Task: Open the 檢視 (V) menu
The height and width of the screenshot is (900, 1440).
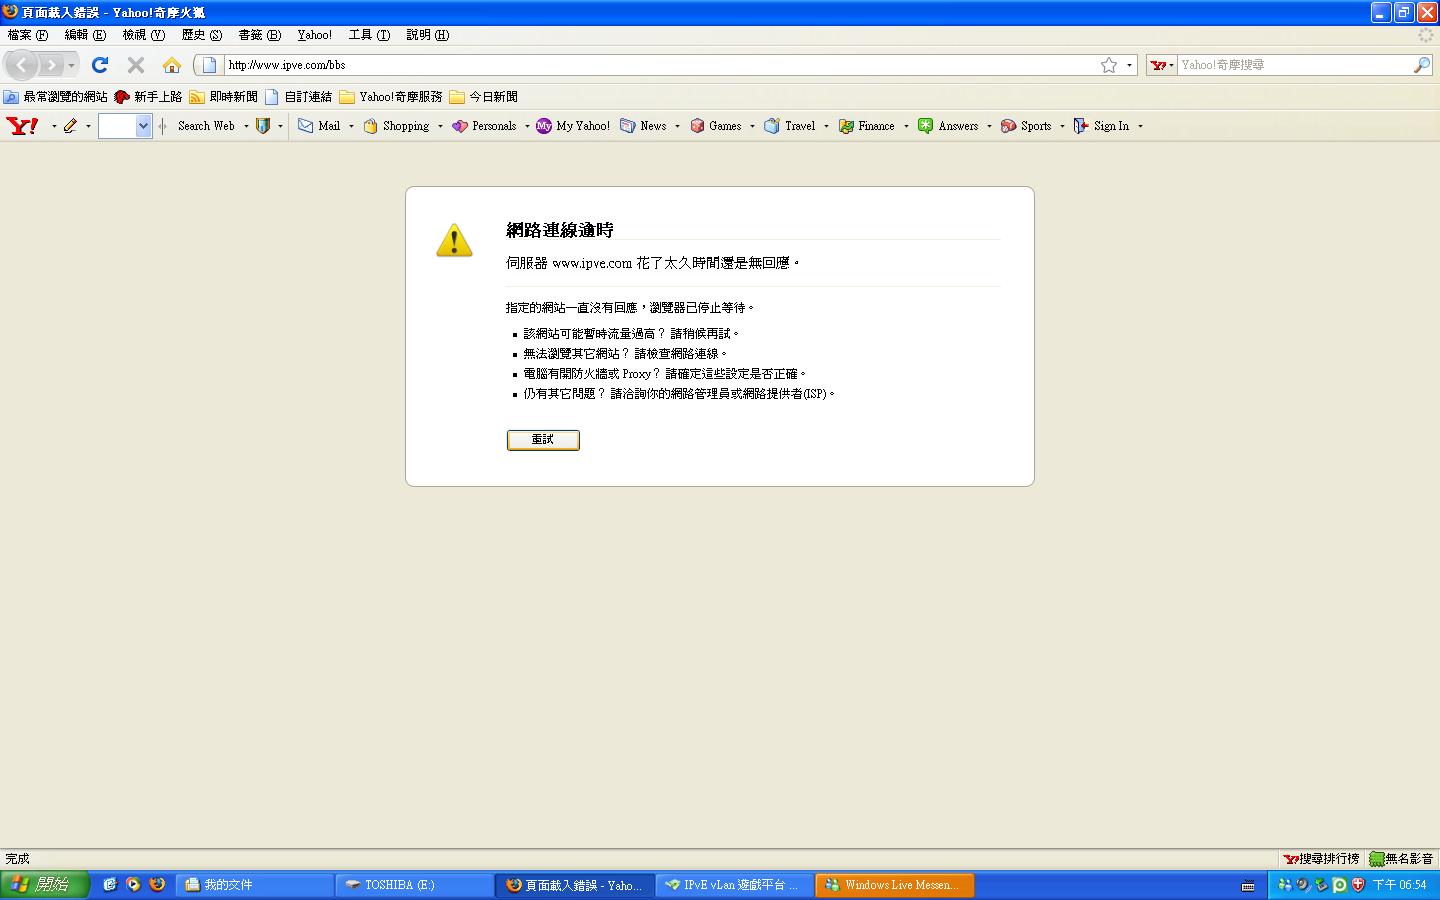Action: point(144,35)
